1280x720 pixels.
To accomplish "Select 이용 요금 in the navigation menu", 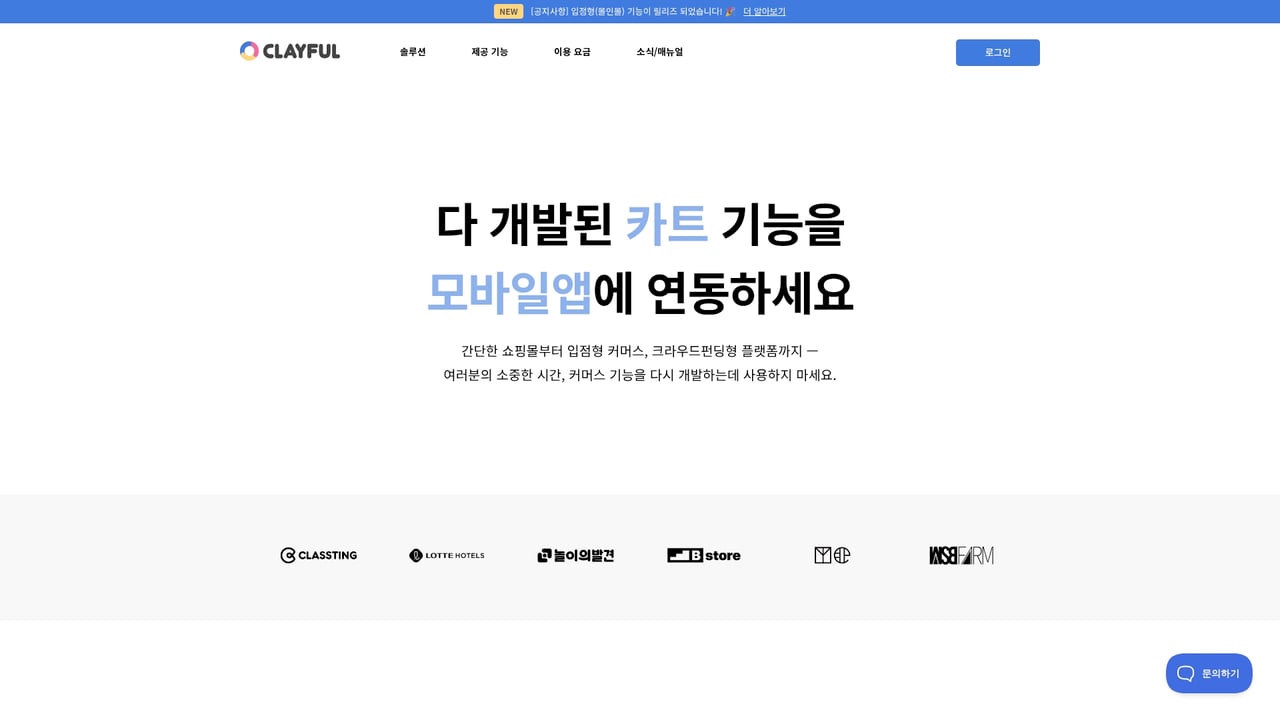I will point(571,51).
